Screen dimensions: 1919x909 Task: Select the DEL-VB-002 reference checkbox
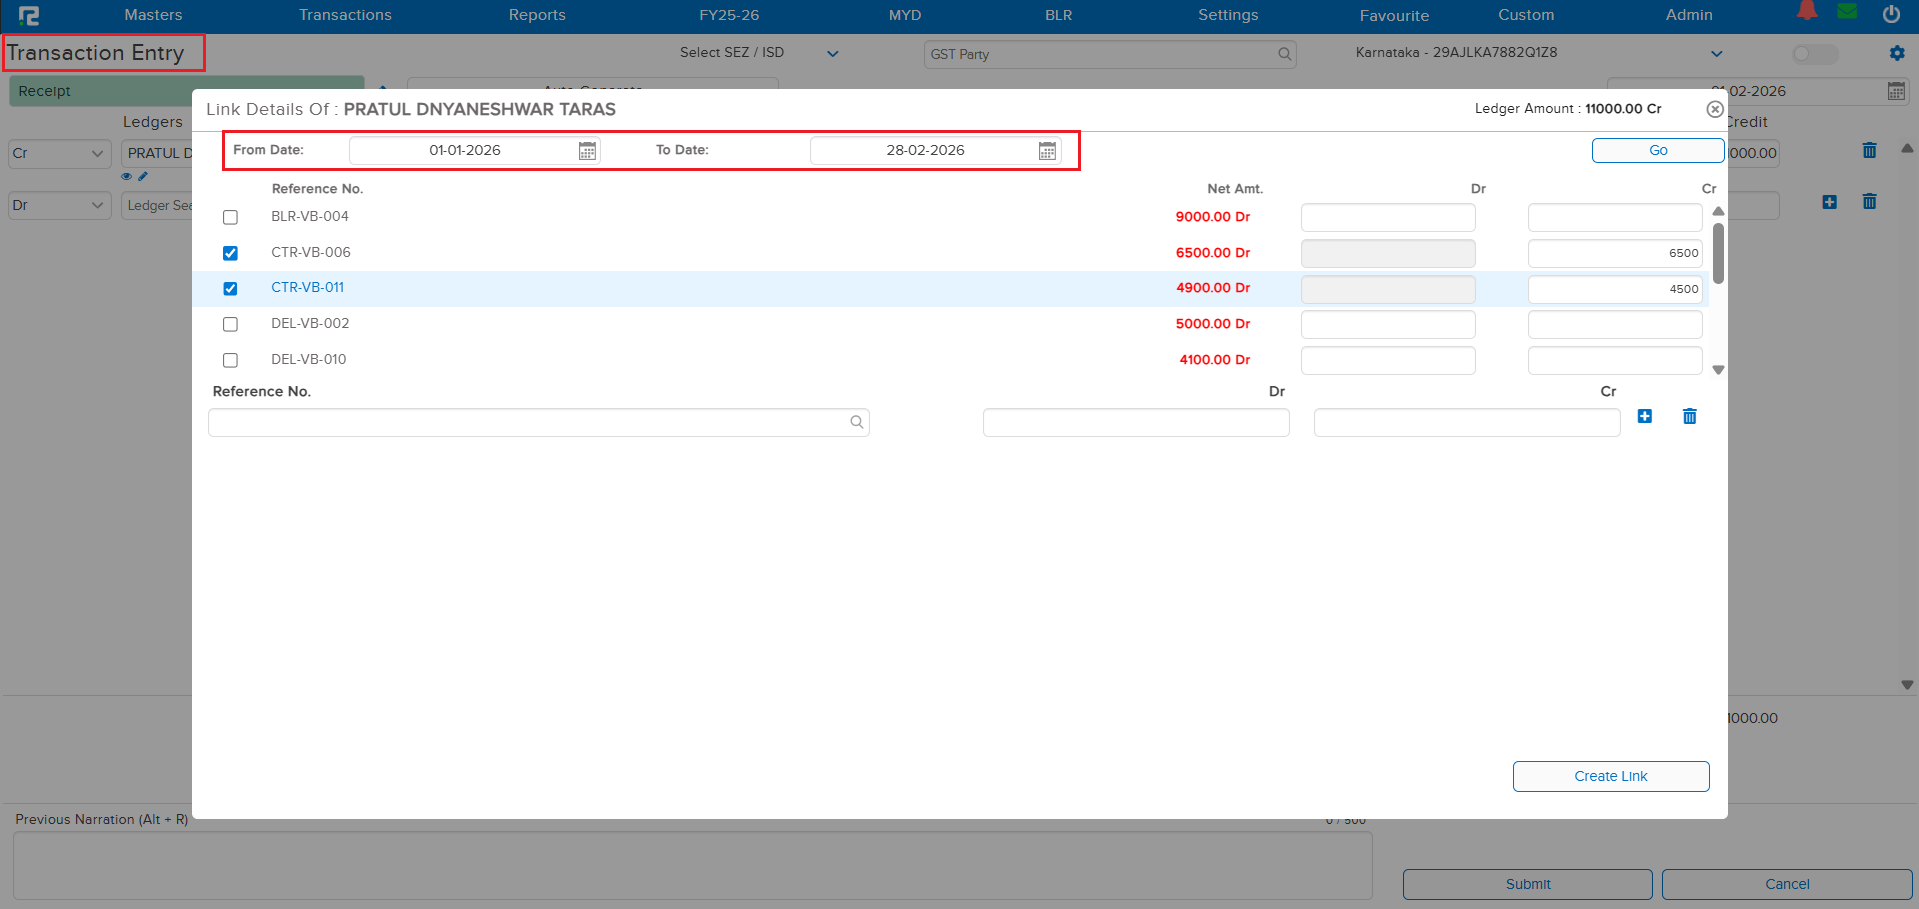coord(230,324)
